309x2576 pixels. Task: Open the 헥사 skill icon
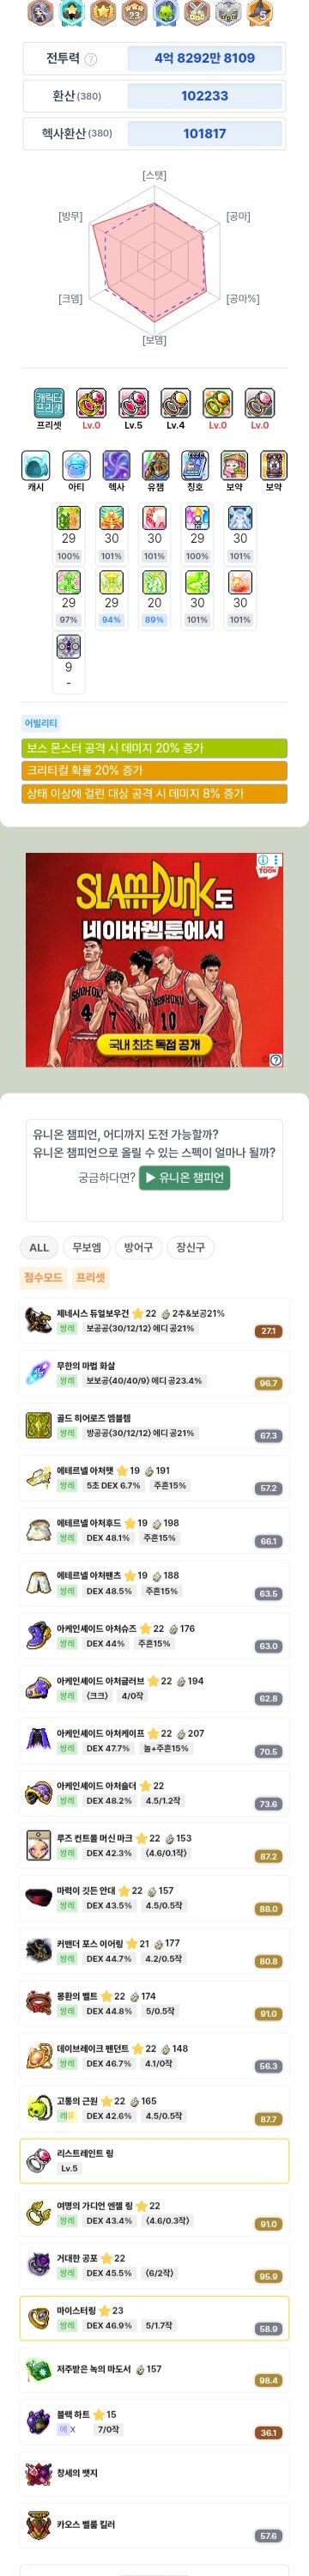point(116,465)
